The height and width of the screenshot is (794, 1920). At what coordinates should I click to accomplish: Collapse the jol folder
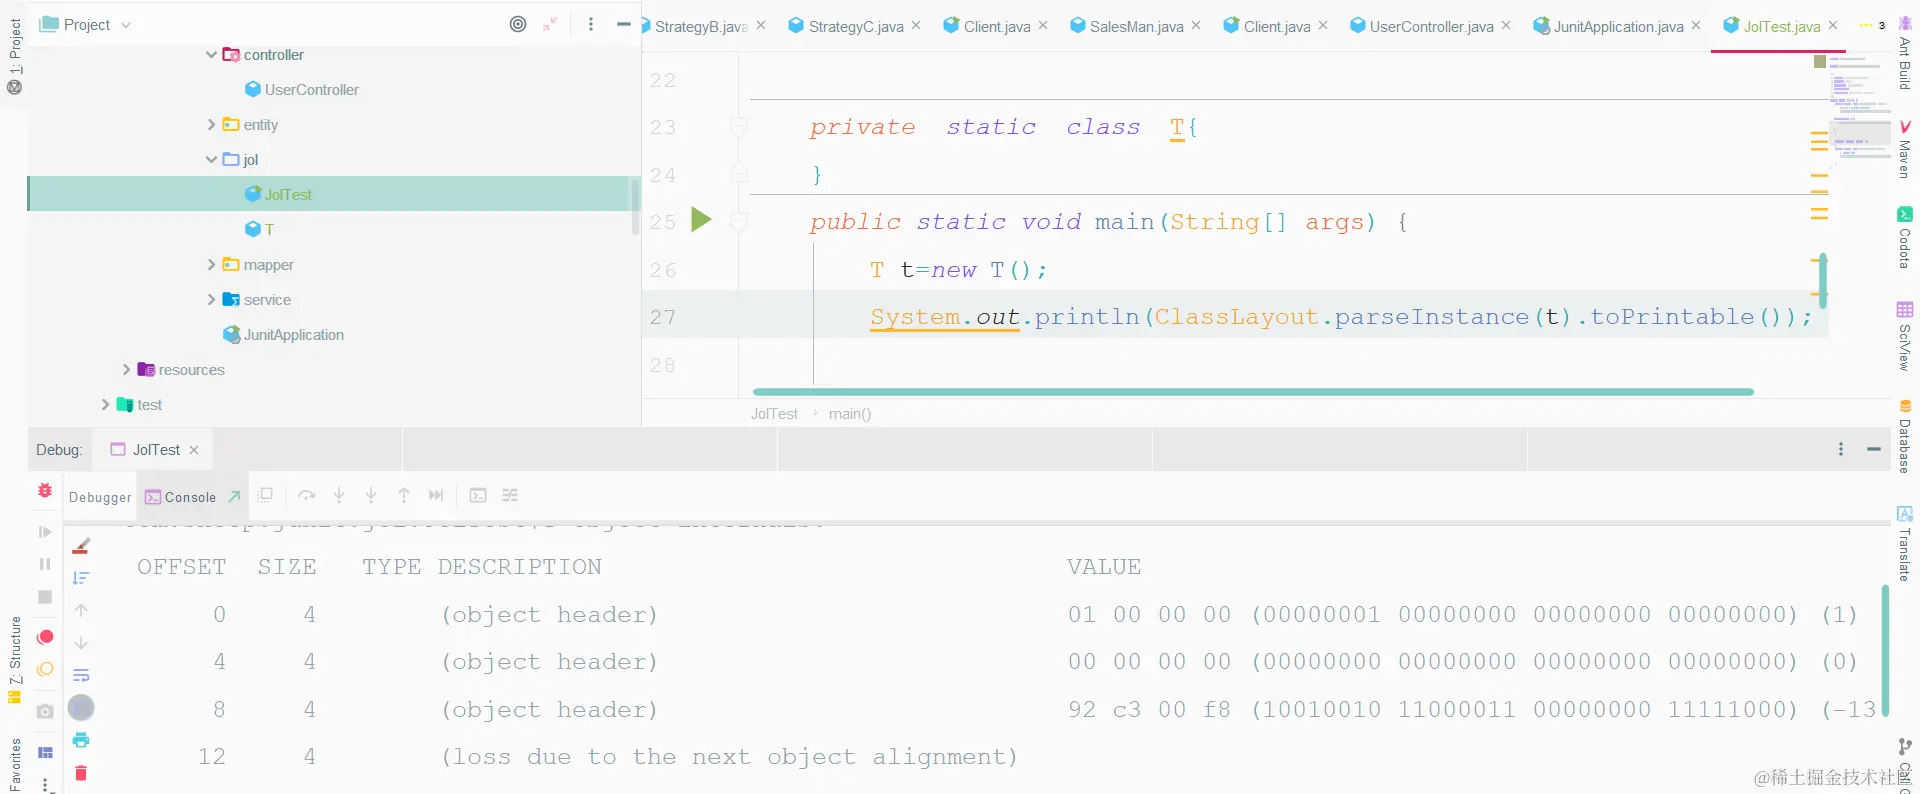pyautogui.click(x=211, y=160)
